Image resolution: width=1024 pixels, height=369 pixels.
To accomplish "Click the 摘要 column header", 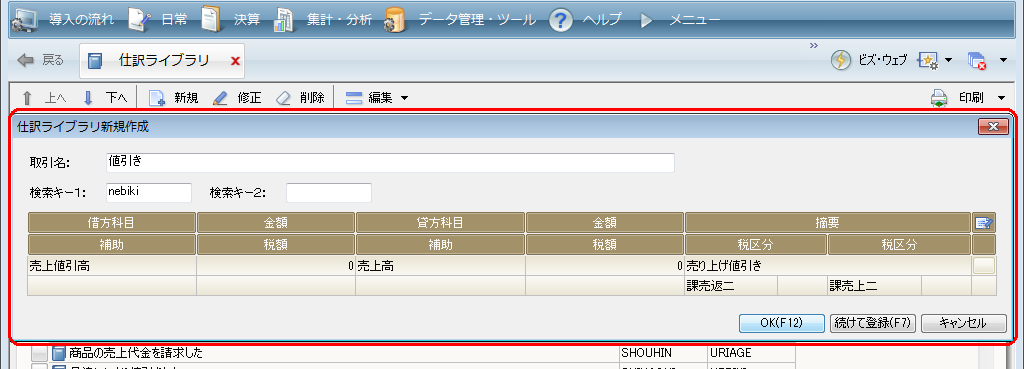I will point(827,223).
